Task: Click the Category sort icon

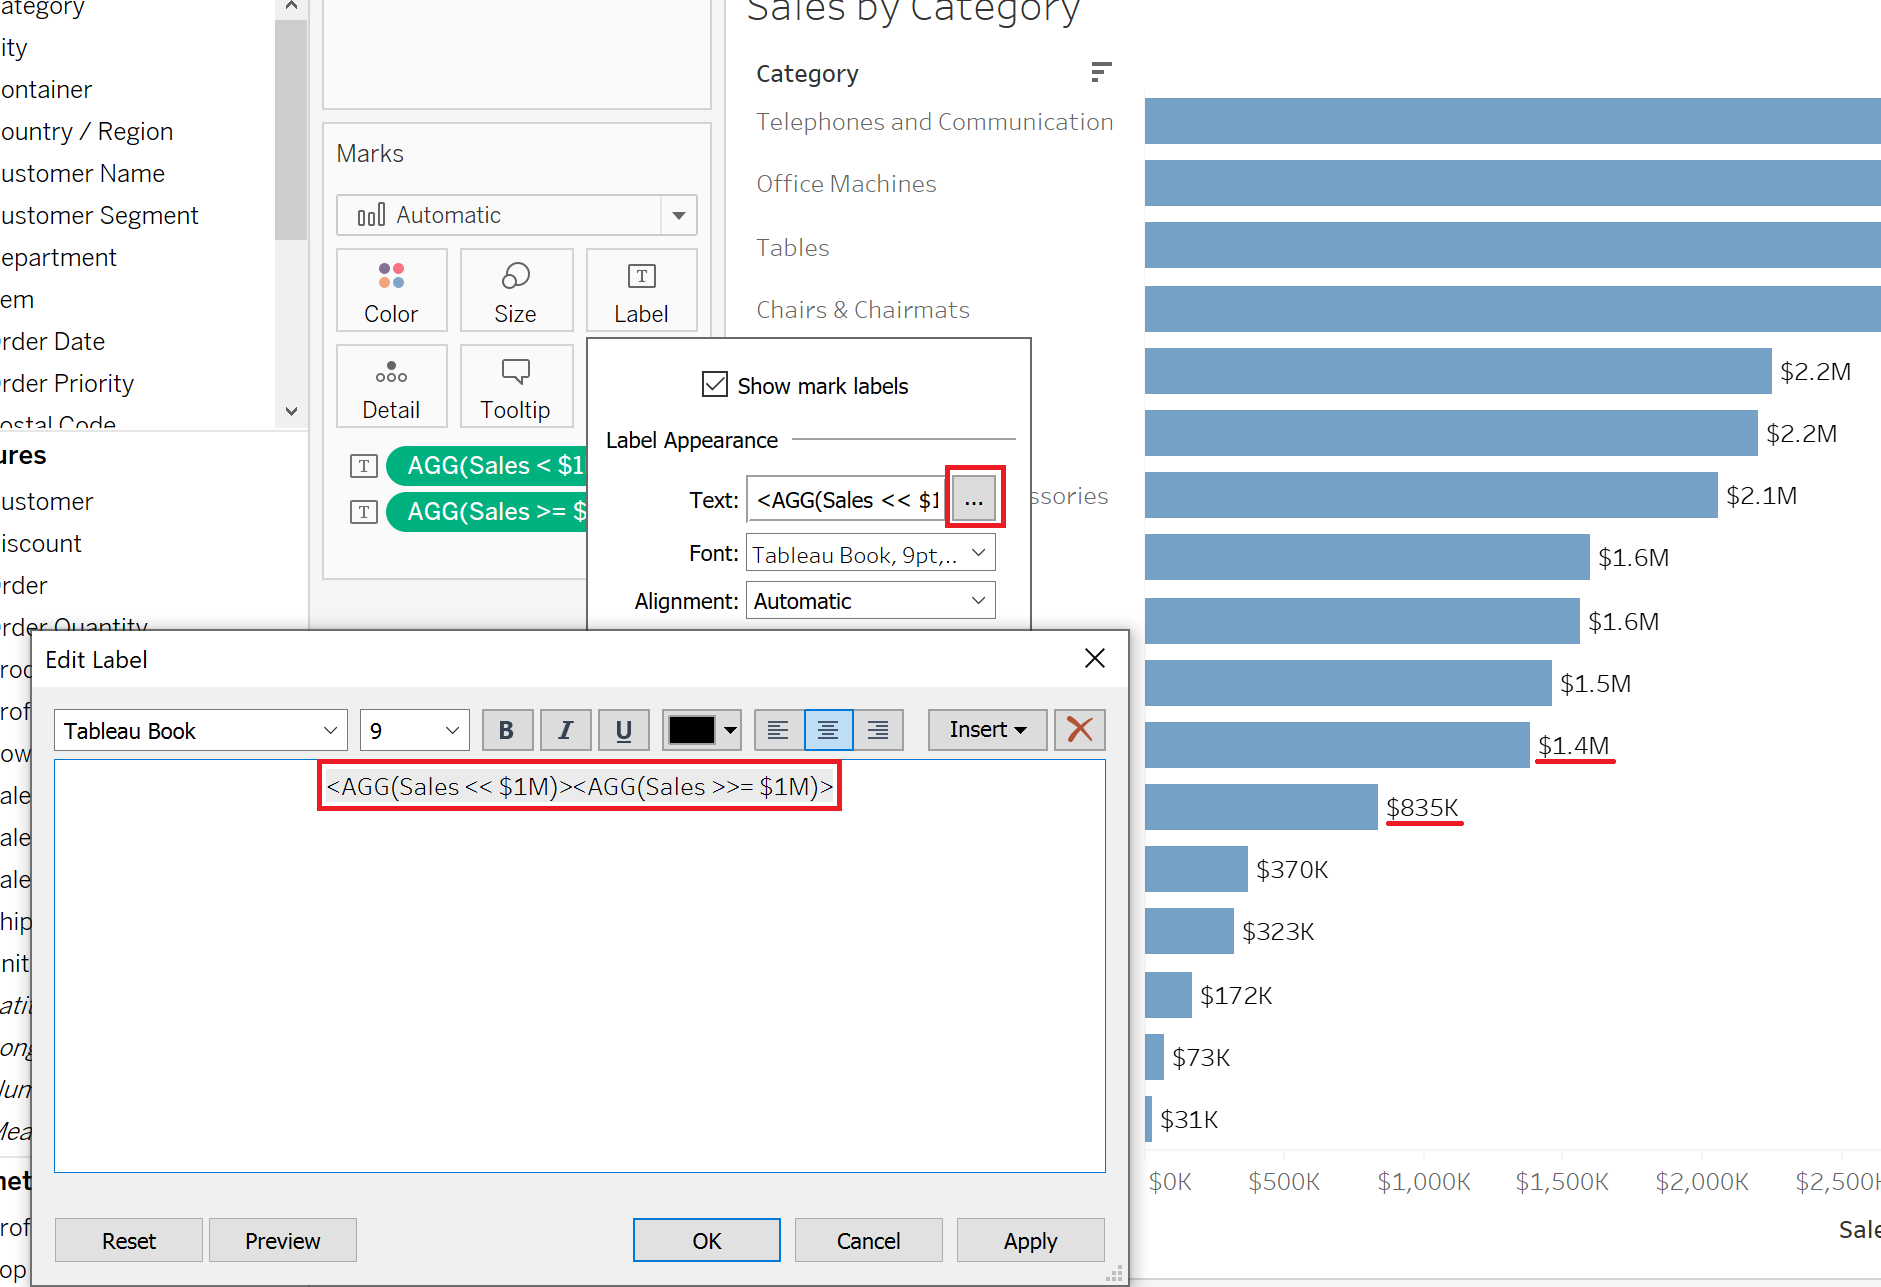Action: pyautogui.click(x=1101, y=72)
